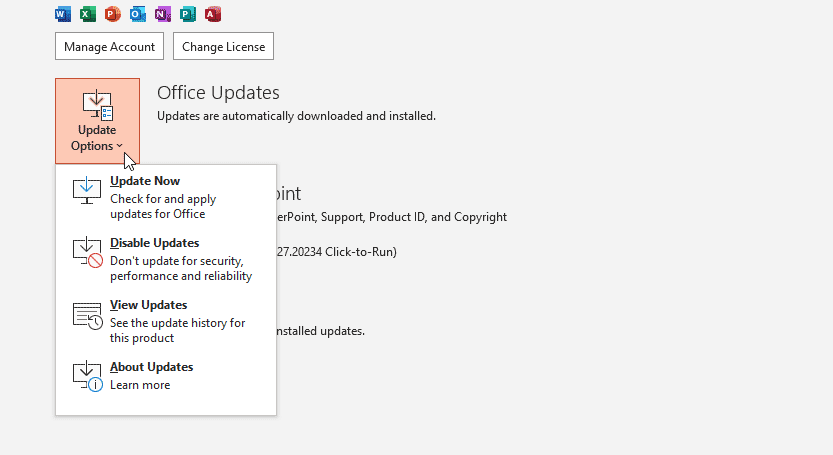Image resolution: width=833 pixels, height=455 pixels.
Task: Click the Publisher app icon
Action: 187,14
